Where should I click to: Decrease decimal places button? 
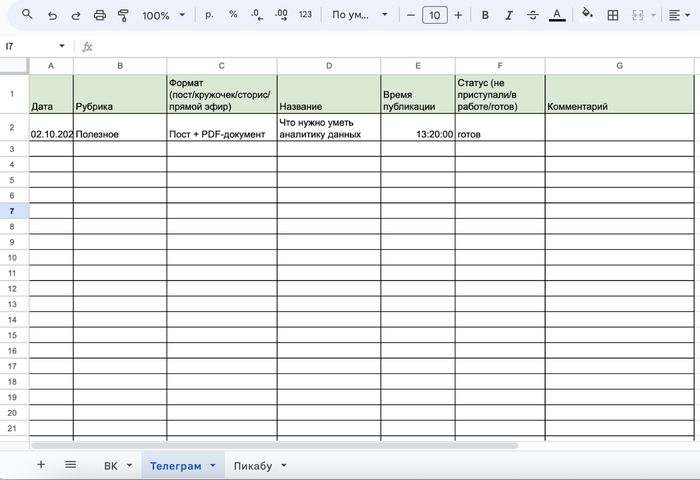point(256,15)
